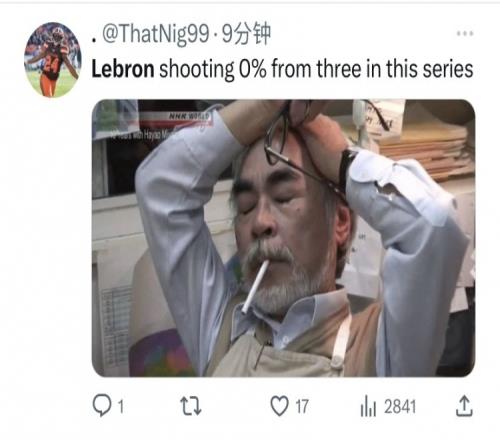Image resolution: width=500 pixels, height=440 pixels.
Task: Like the tweet with the heart icon
Action: [x=279, y=406]
